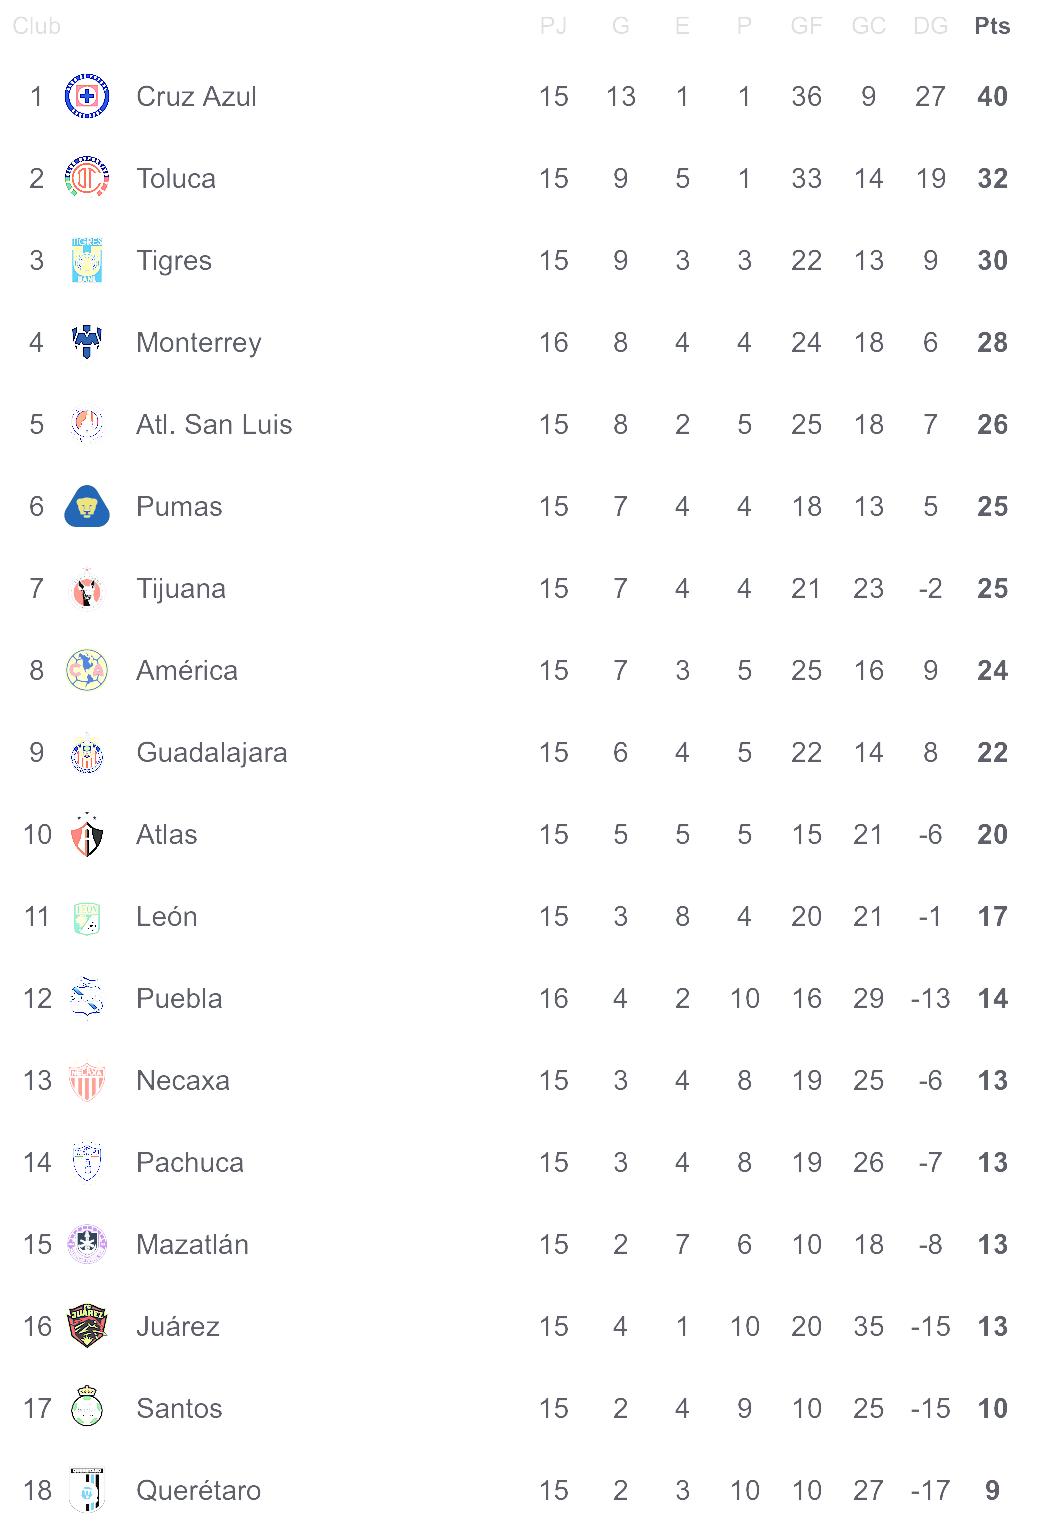
Task: Open the Puebla club link
Action: 179,999
